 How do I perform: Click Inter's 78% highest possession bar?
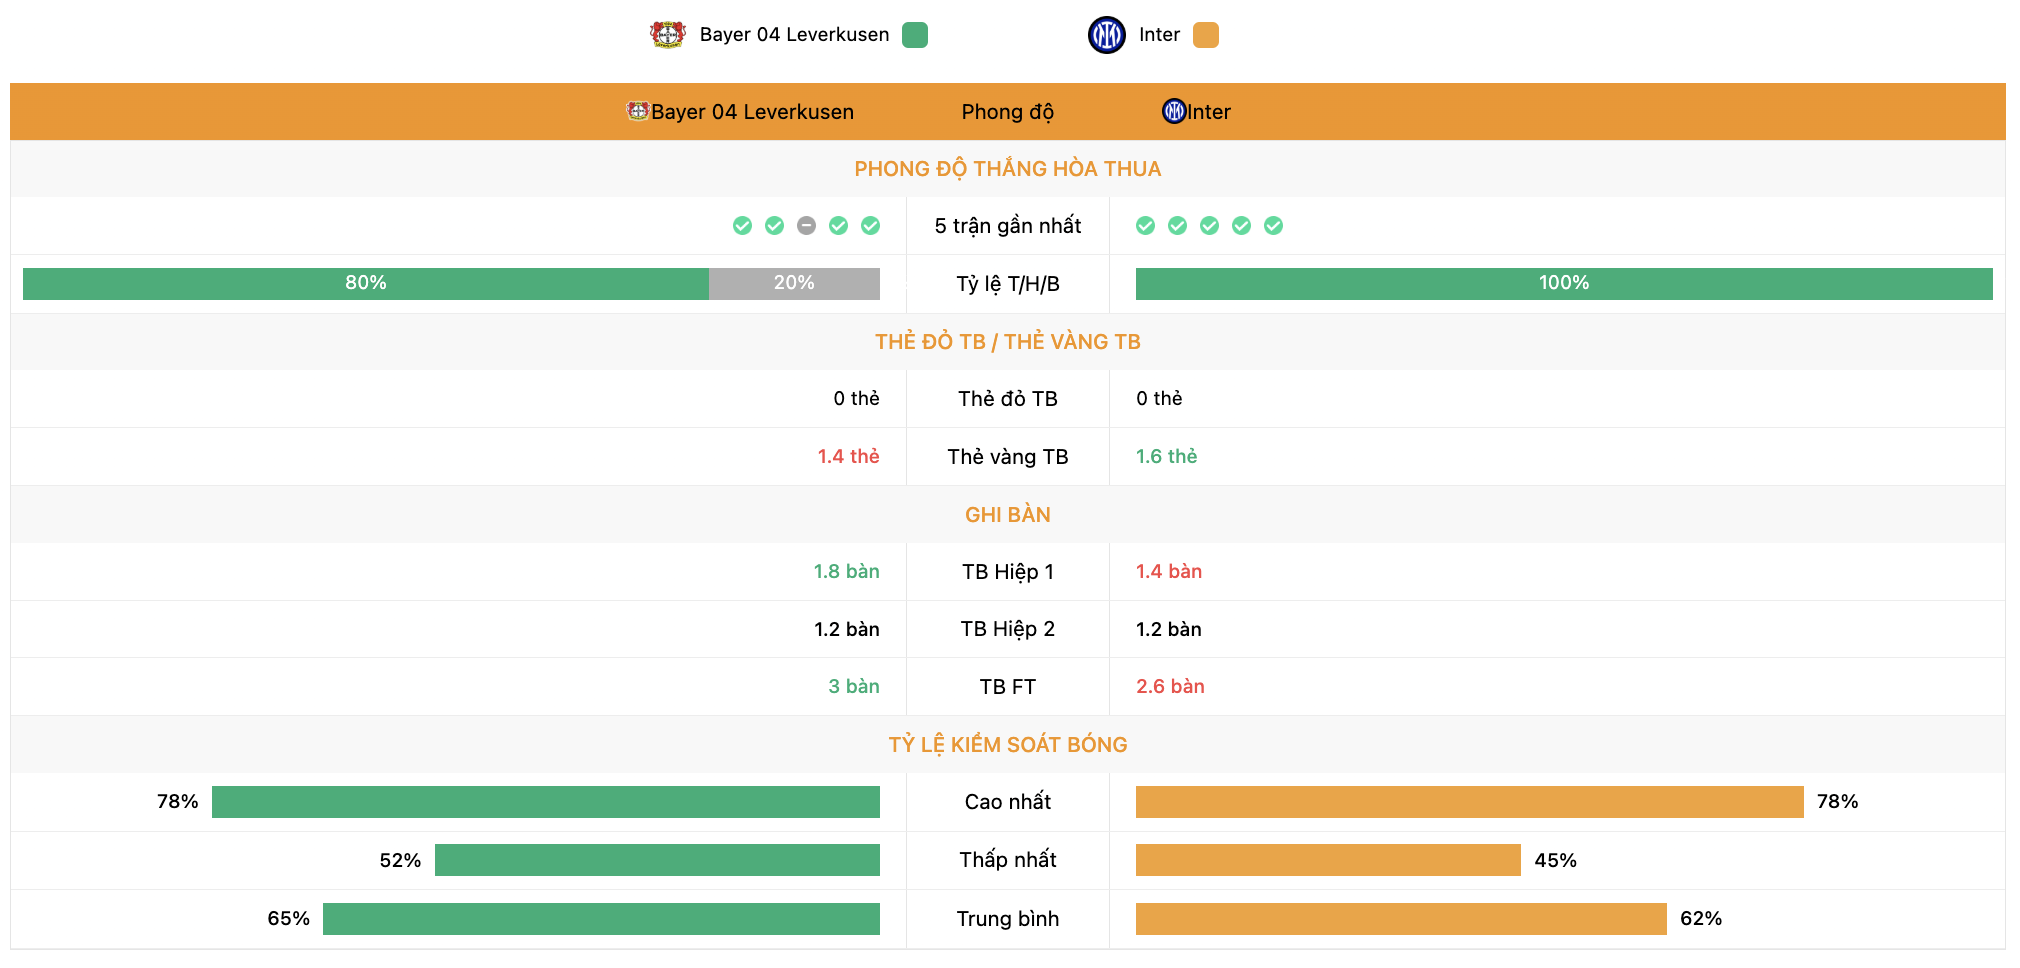pyautogui.click(x=1470, y=802)
